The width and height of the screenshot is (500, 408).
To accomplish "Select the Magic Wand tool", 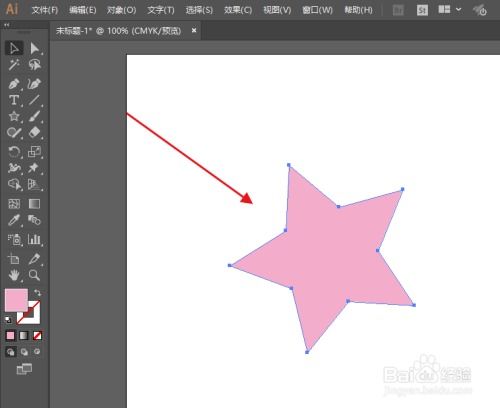I will tap(14, 65).
